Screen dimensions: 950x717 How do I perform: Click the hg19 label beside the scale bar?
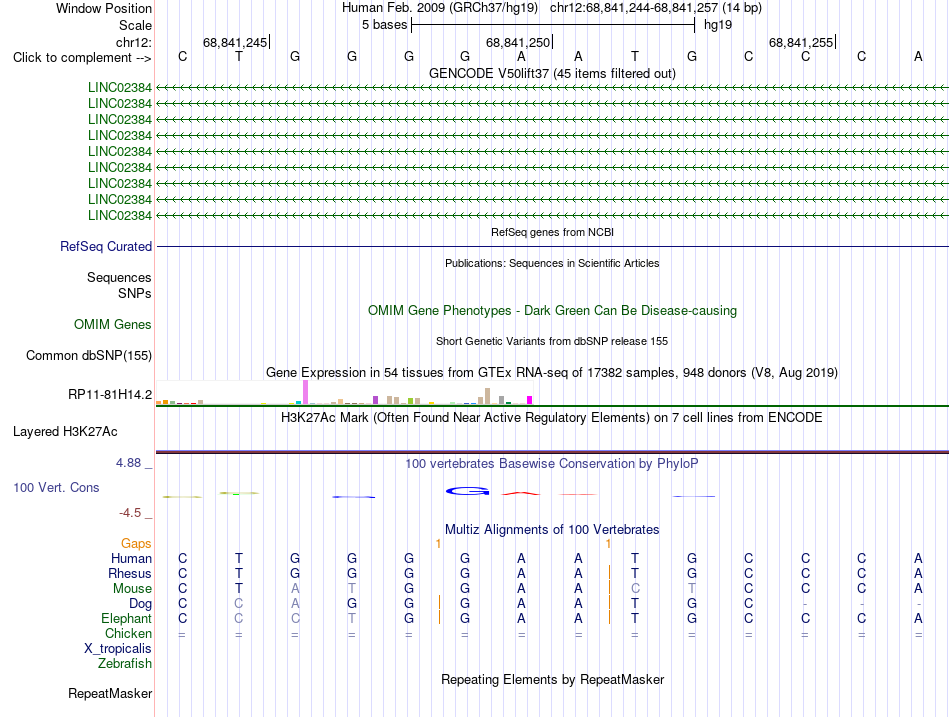tap(718, 25)
